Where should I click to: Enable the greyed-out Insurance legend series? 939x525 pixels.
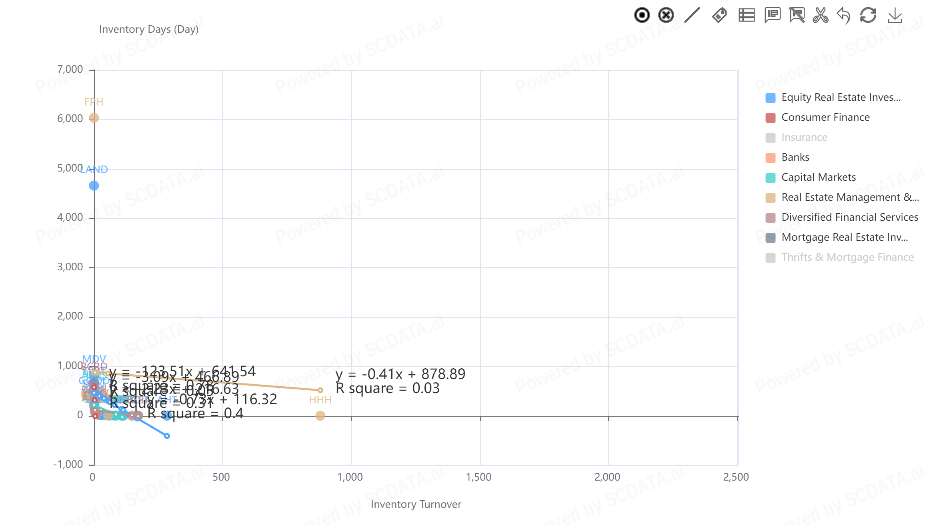click(804, 137)
